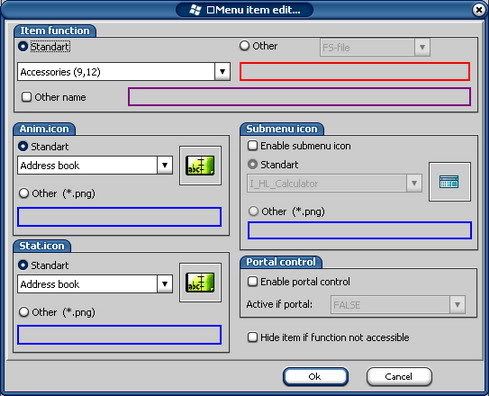The width and height of the screenshot is (489, 396).
Task: Expand the Stat.icon Address book dropdown
Action: click(x=165, y=284)
